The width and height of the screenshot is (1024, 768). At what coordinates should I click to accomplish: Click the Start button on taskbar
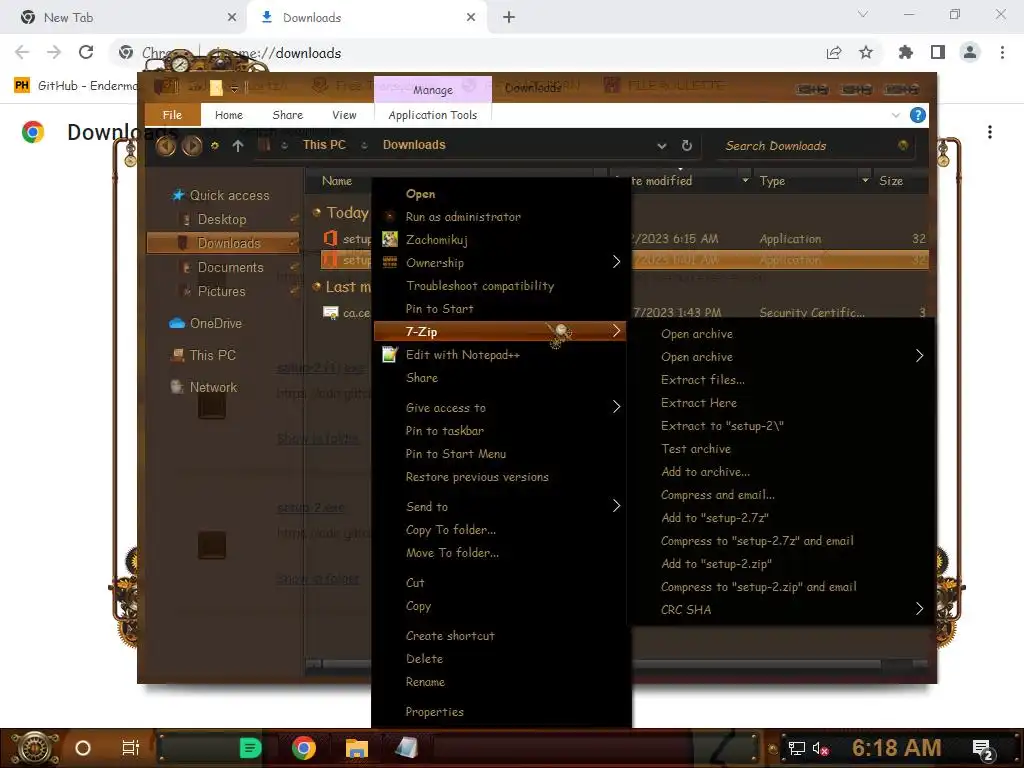click(35, 748)
